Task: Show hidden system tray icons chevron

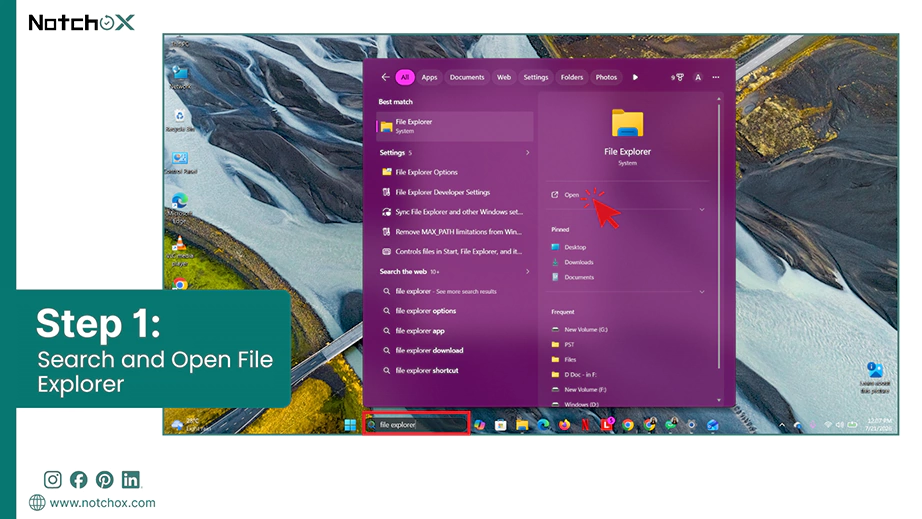Action: click(x=781, y=425)
